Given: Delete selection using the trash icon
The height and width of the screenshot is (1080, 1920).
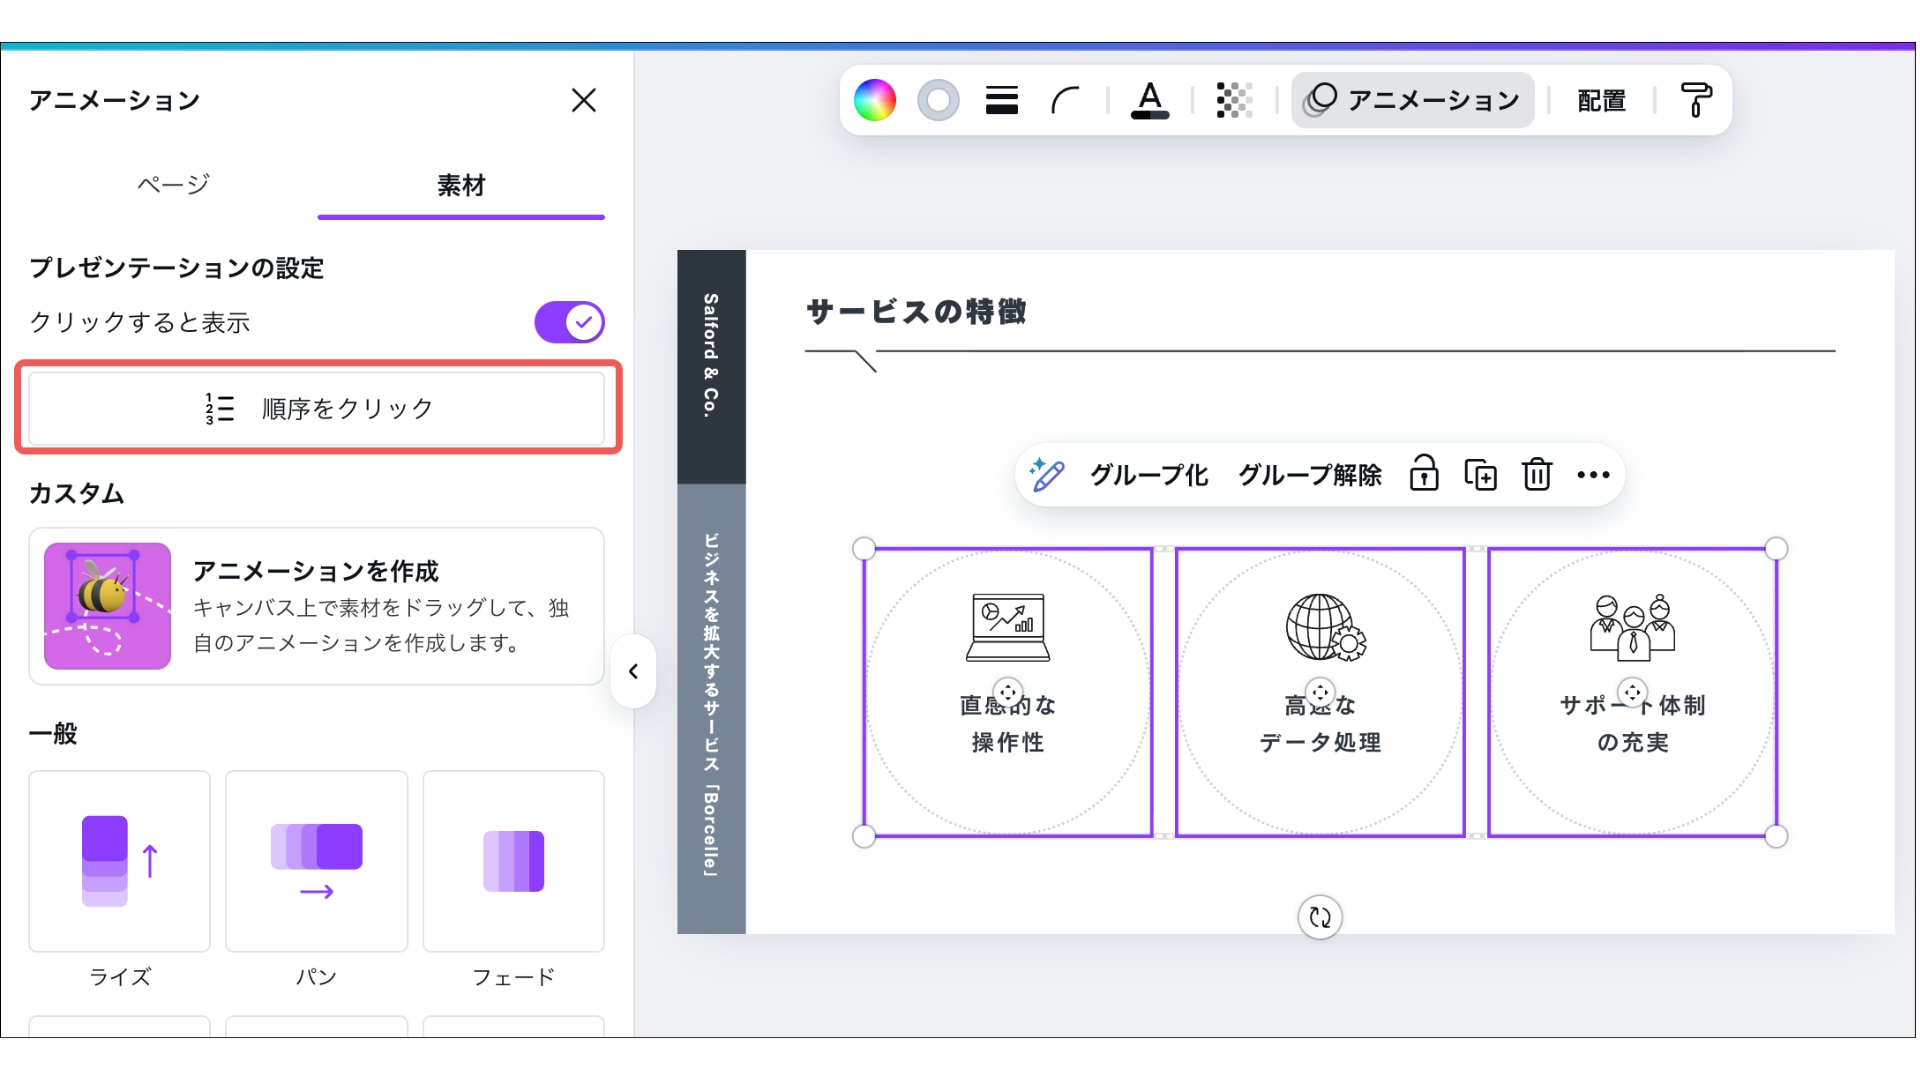Looking at the screenshot, I should coord(1537,474).
